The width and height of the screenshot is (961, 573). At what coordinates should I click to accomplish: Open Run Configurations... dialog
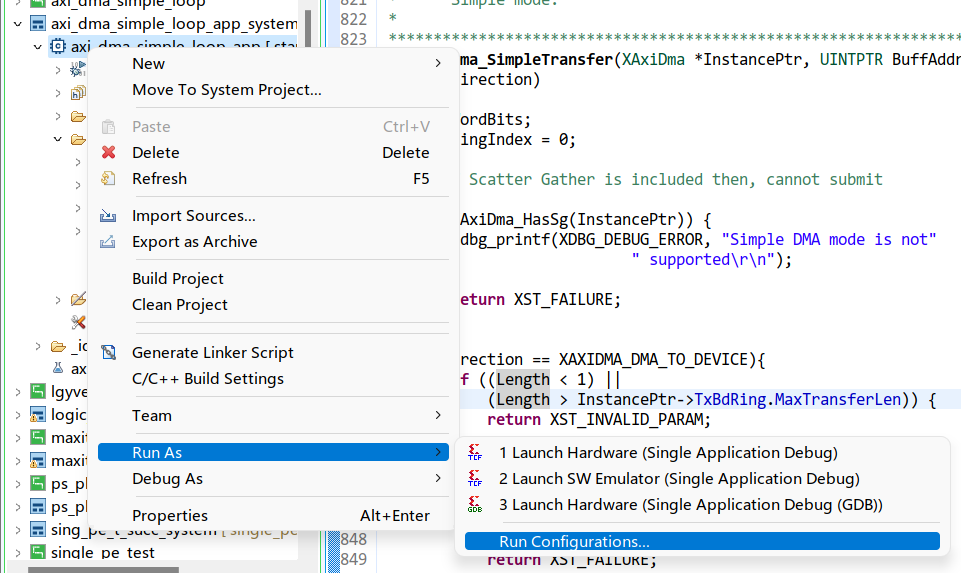tap(702, 541)
